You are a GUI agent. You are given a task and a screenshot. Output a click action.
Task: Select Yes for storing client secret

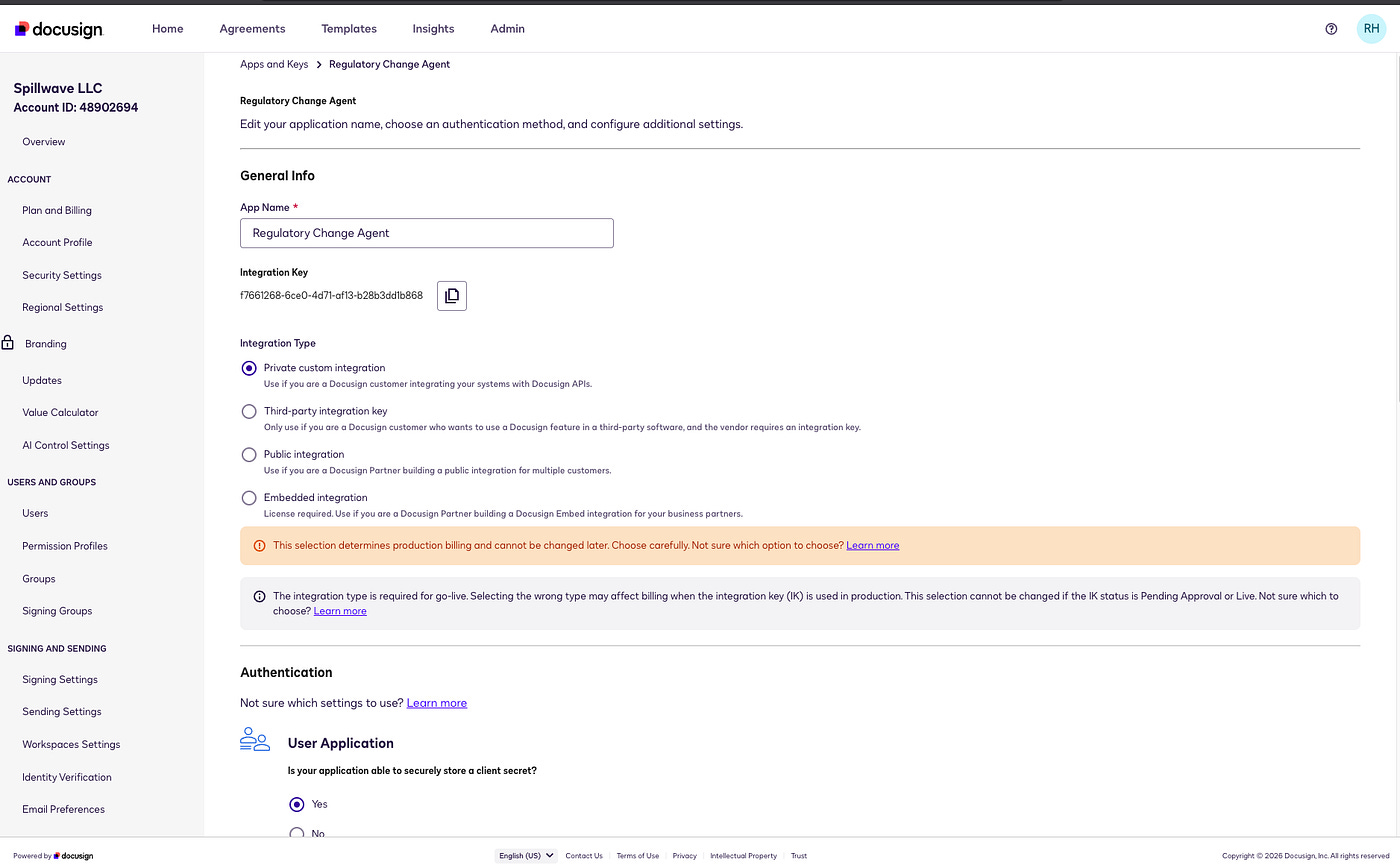(x=296, y=804)
